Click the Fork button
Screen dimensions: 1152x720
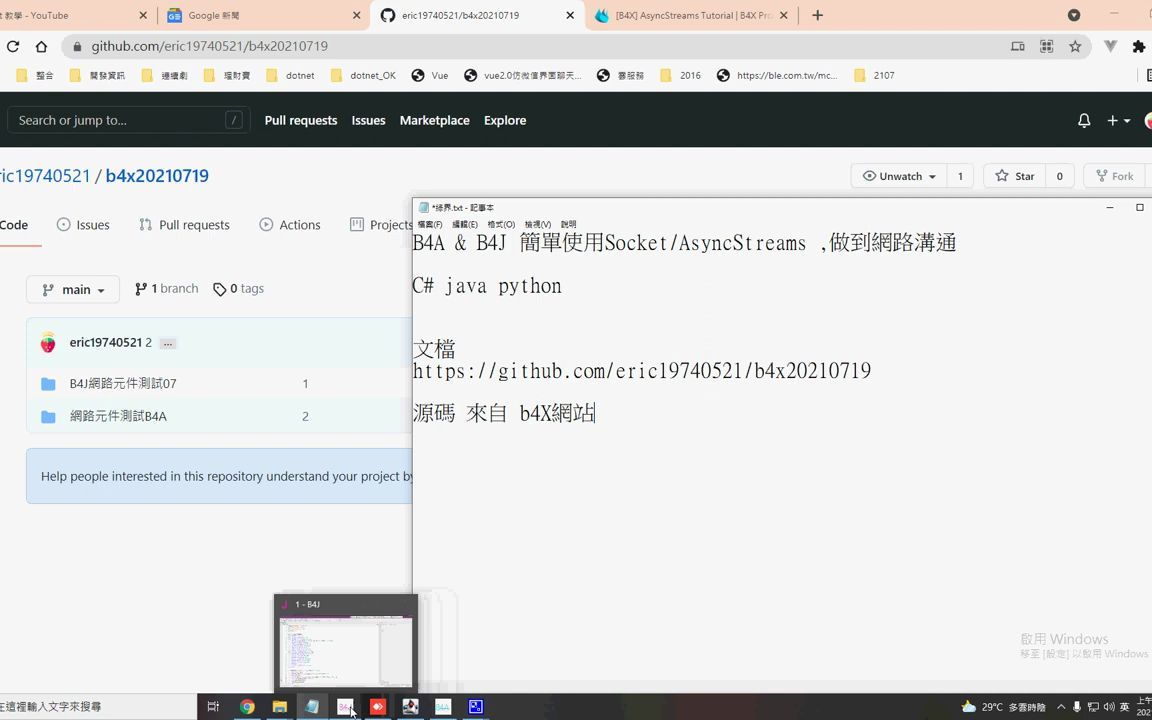pyautogui.click(x=1114, y=176)
